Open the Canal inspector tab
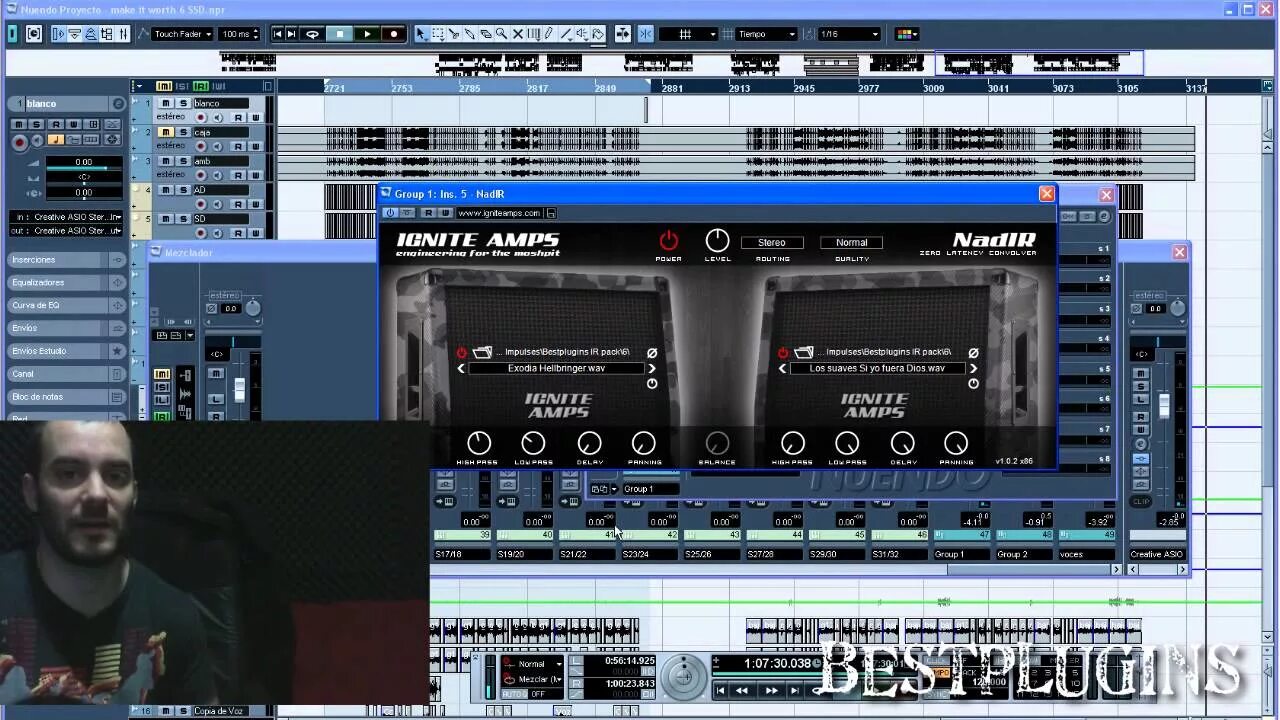The height and width of the screenshot is (720, 1280). click(66, 374)
